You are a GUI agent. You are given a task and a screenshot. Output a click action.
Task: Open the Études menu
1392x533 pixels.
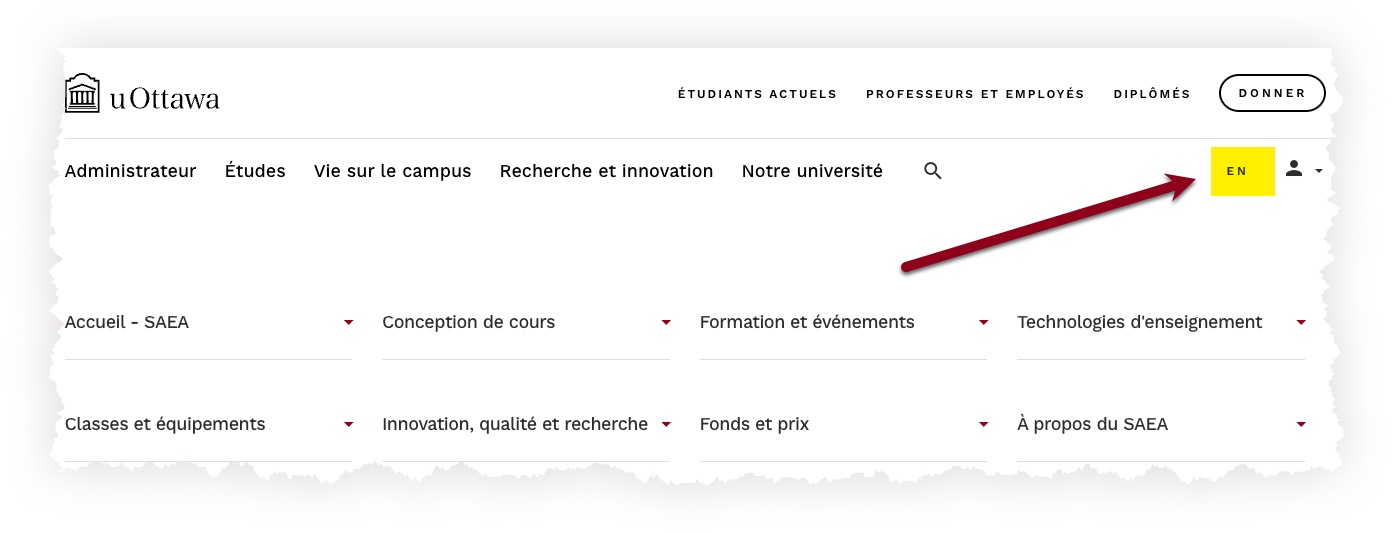coord(255,171)
